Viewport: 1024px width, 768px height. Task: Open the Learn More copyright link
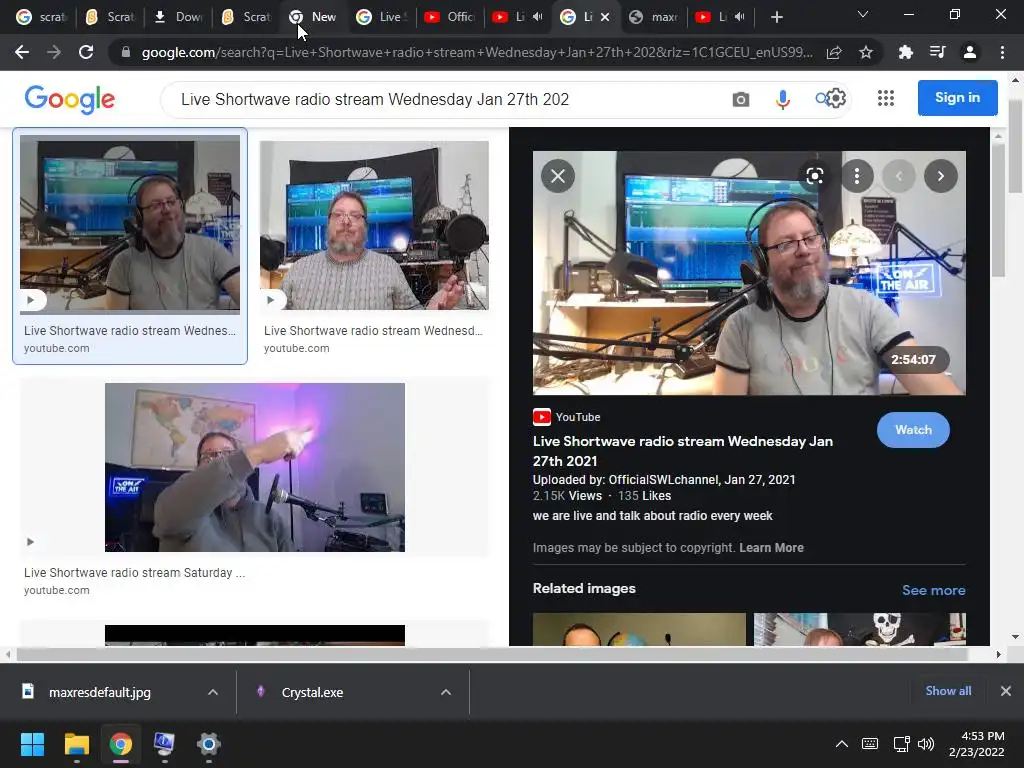click(771, 548)
